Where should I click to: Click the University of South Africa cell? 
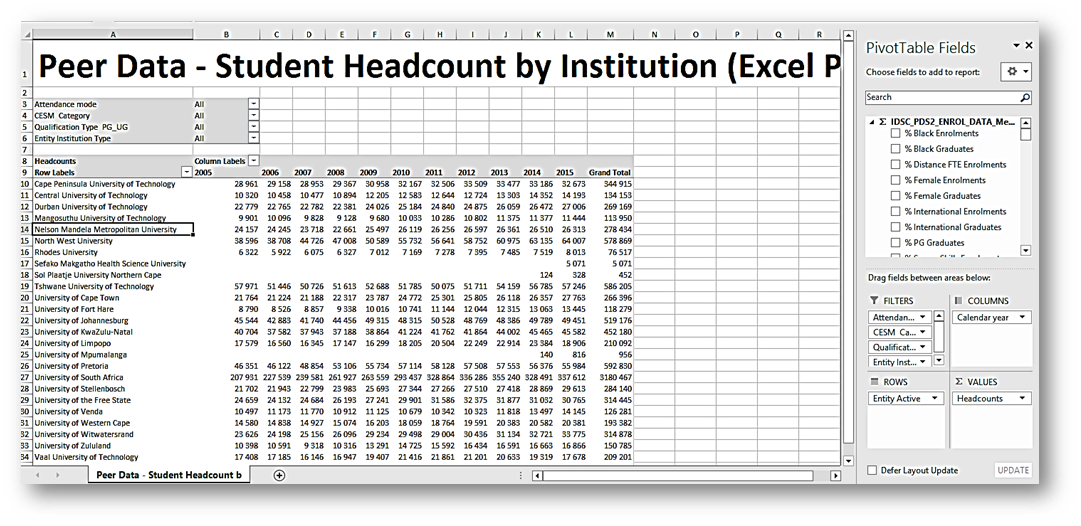[113, 377]
